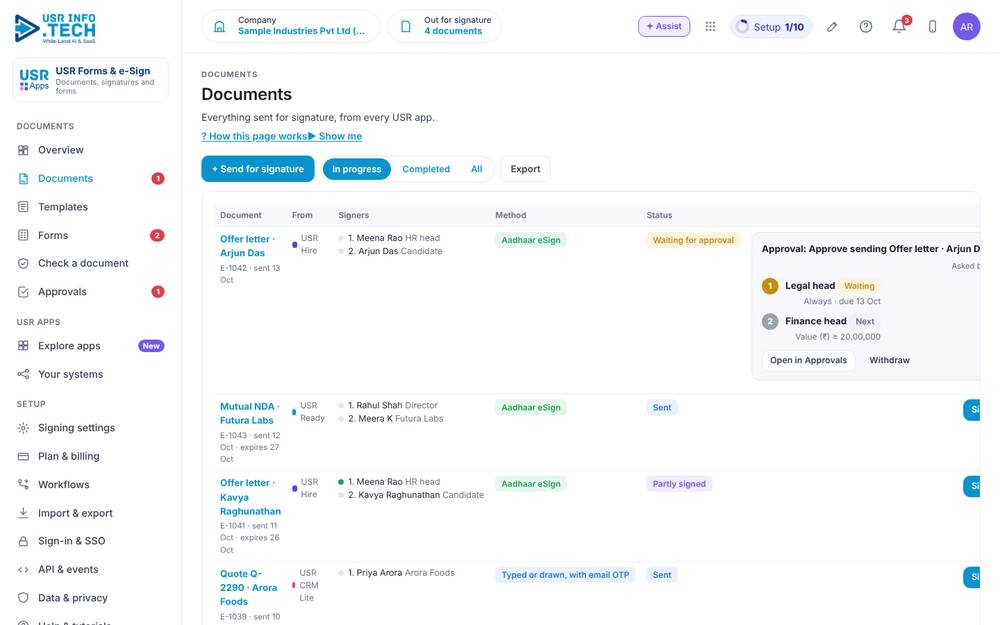1000x625 pixels.
Task: Click the Forms sidebar icon
Action: point(24,235)
